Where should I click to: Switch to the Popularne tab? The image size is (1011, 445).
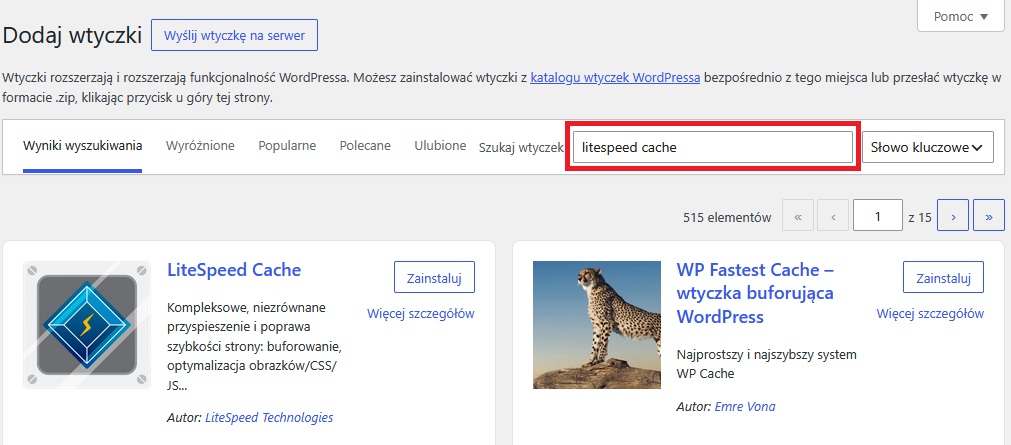[x=287, y=146]
